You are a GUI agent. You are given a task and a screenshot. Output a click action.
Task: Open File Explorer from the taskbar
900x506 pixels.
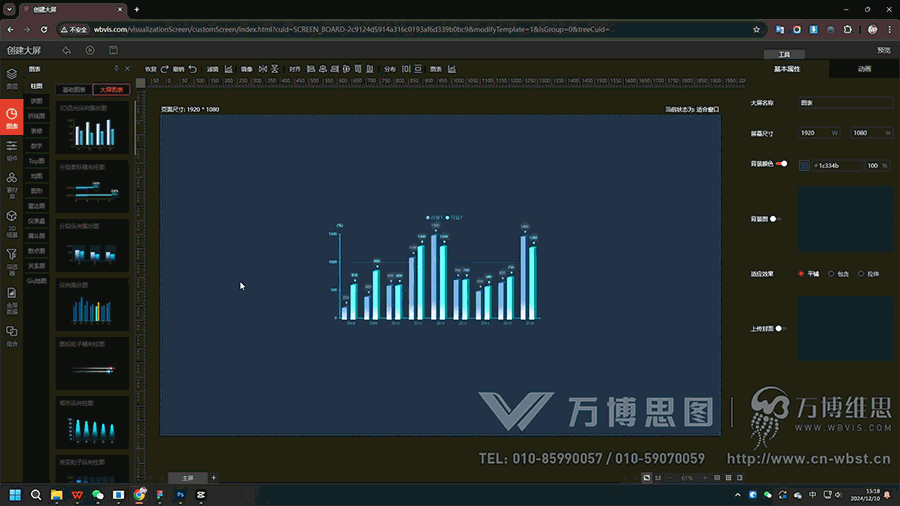click(56, 495)
